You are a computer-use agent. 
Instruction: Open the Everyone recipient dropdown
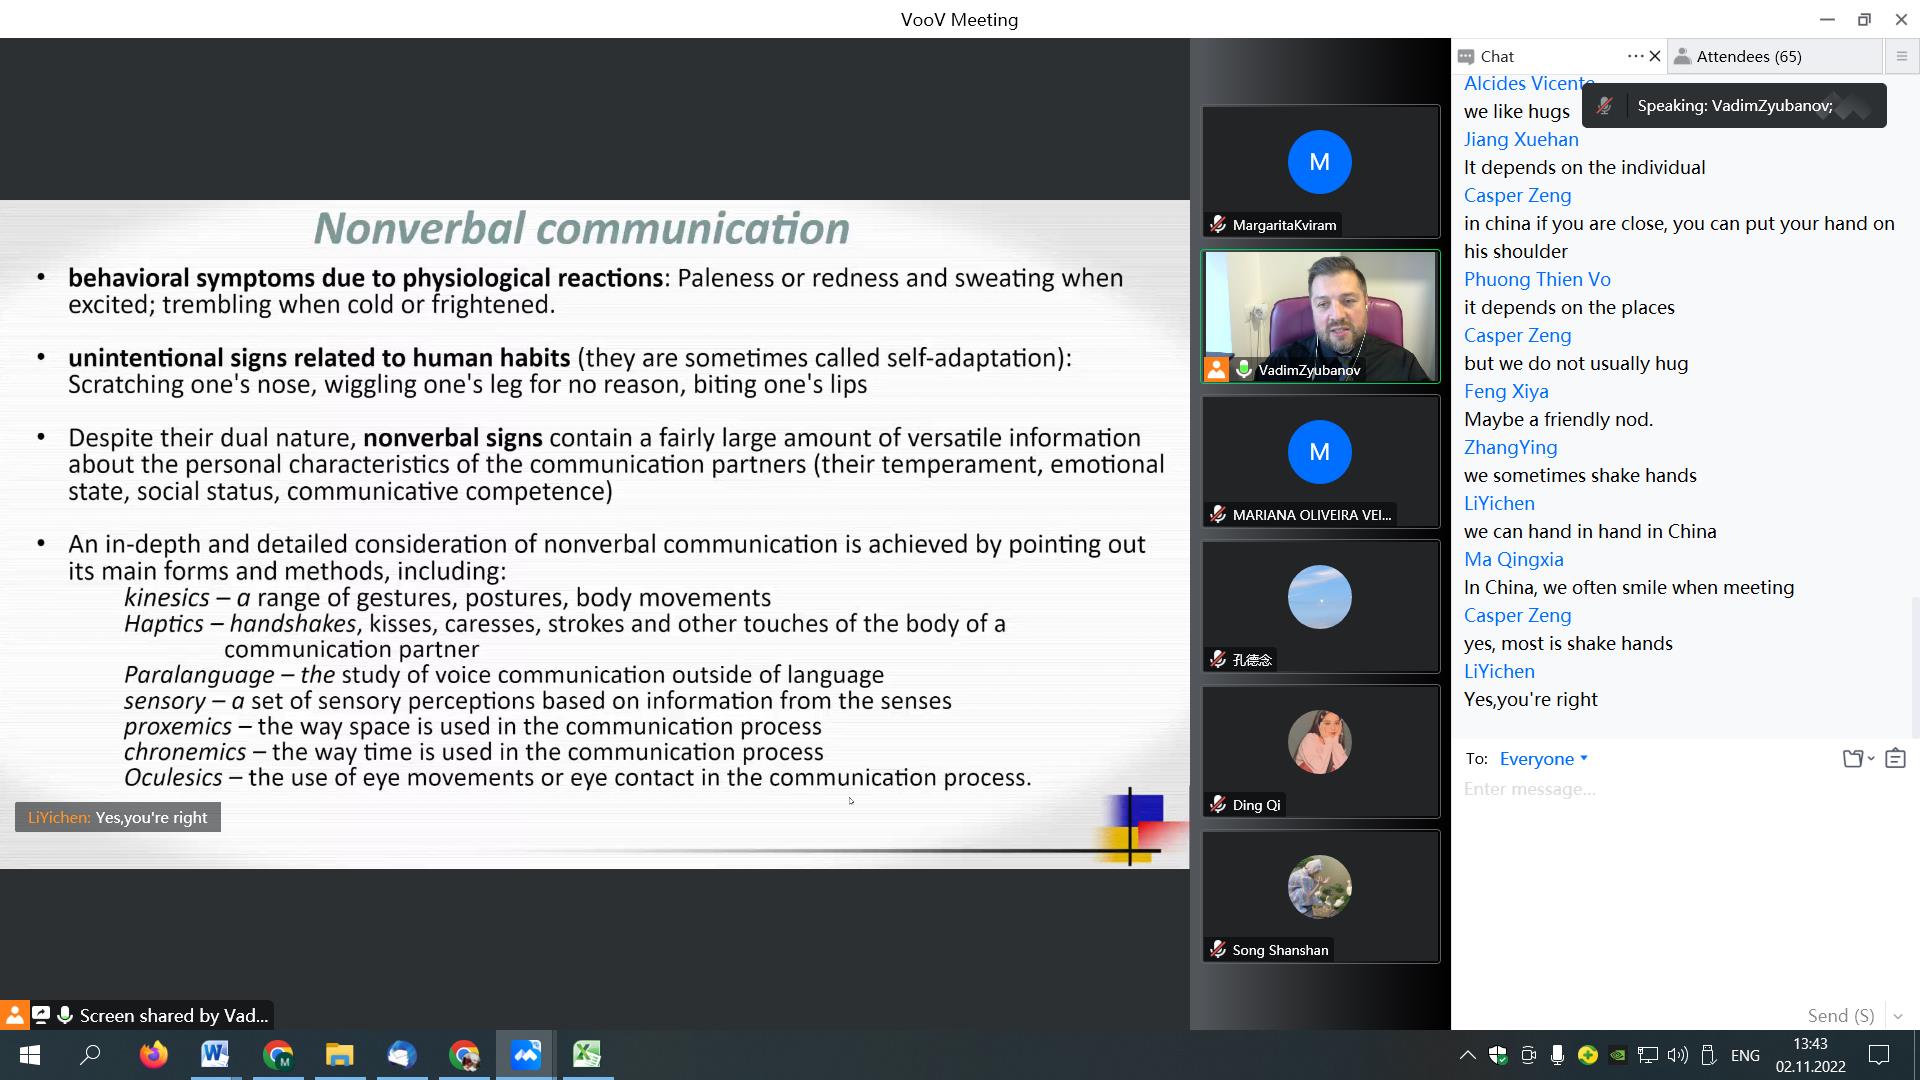coord(1543,759)
